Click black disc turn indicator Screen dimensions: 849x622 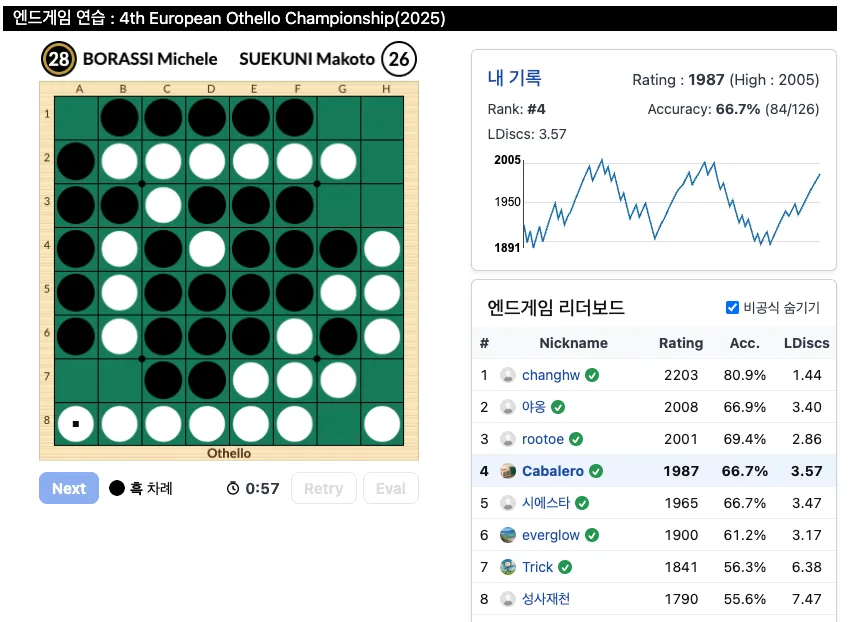pyautogui.click(x=116, y=488)
